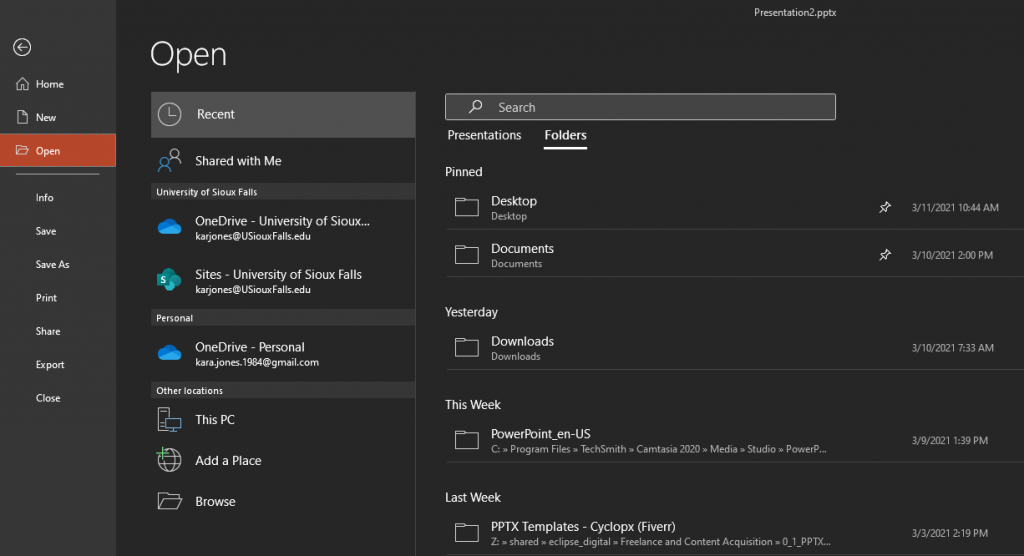Open the Share page
The image size is (1024, 556).
[x=48, y=331]
